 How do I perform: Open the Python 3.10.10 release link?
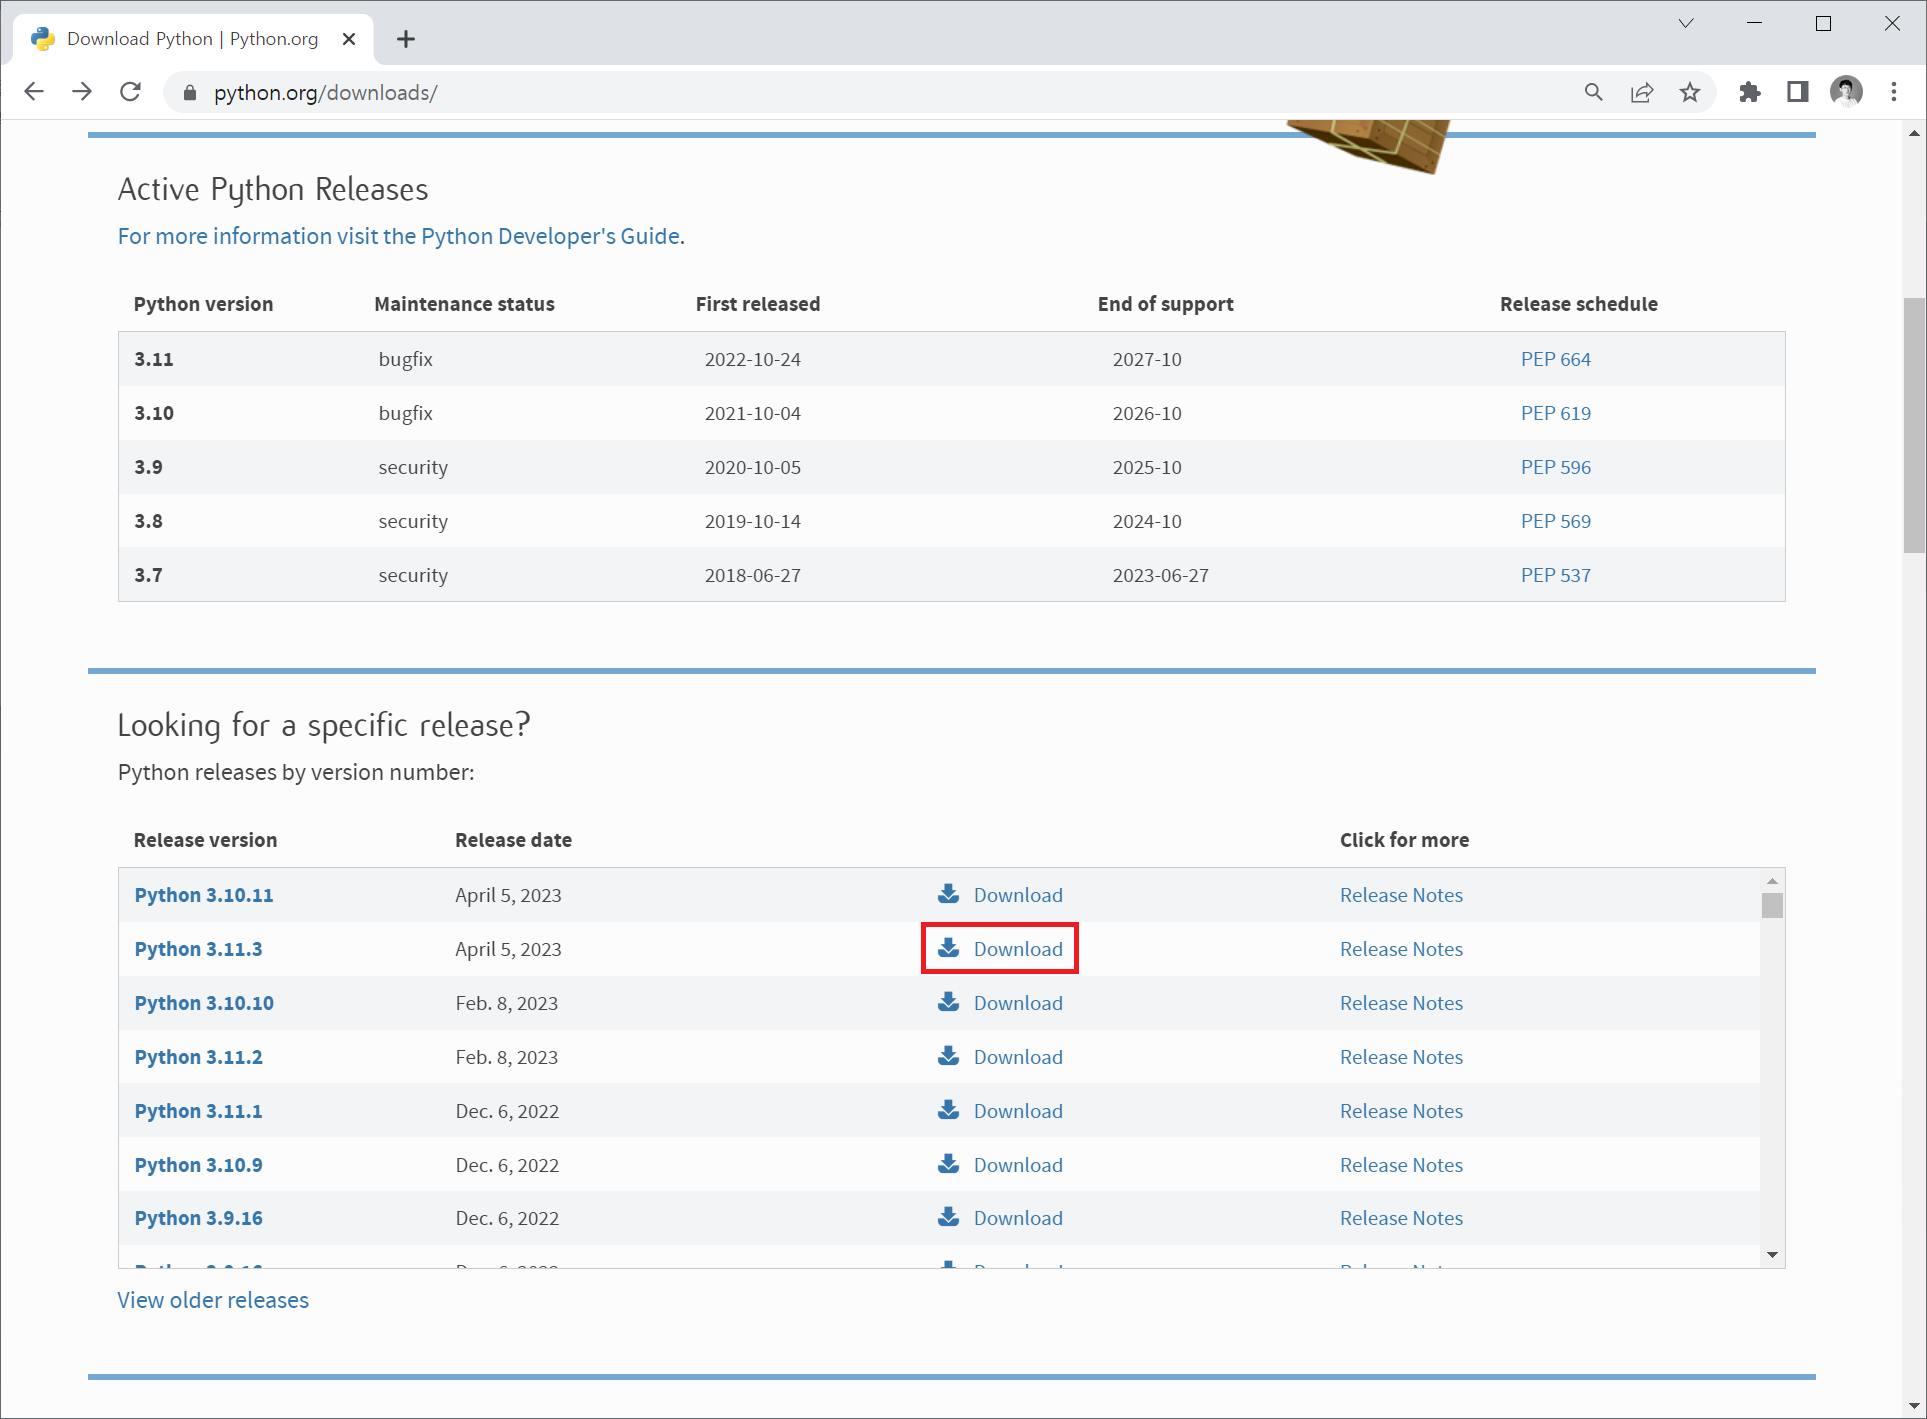coord(204,1003)
